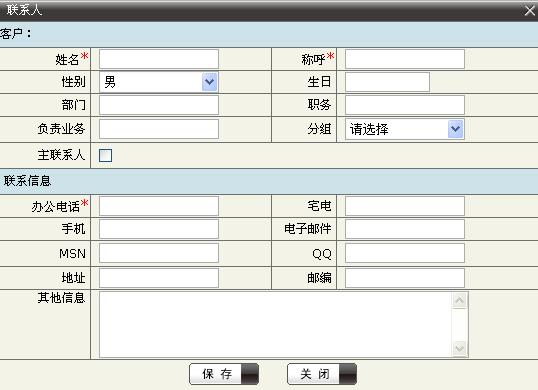Click the 保存 button
Screen dimensions: 538x390
point(224,374)
